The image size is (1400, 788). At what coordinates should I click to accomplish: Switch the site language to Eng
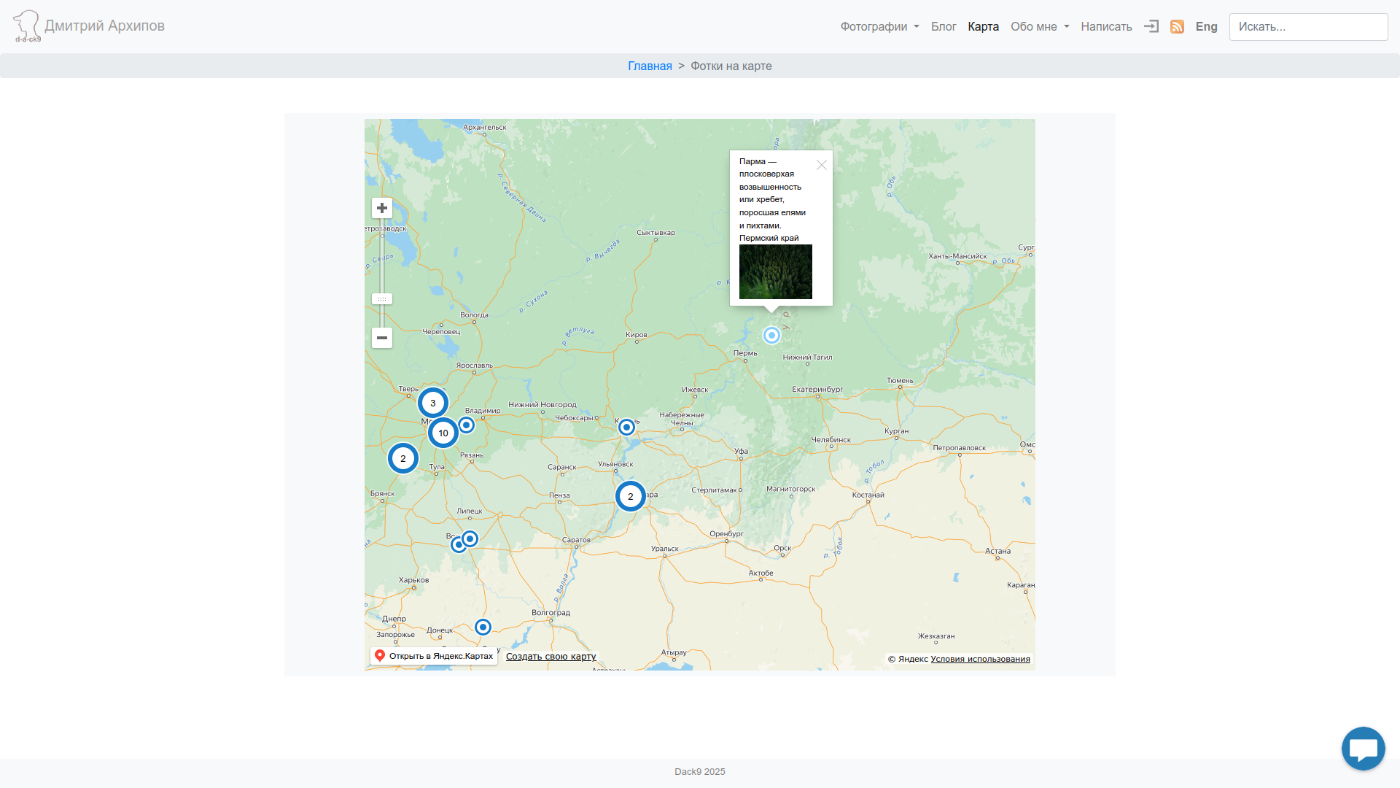point(1206,27)
